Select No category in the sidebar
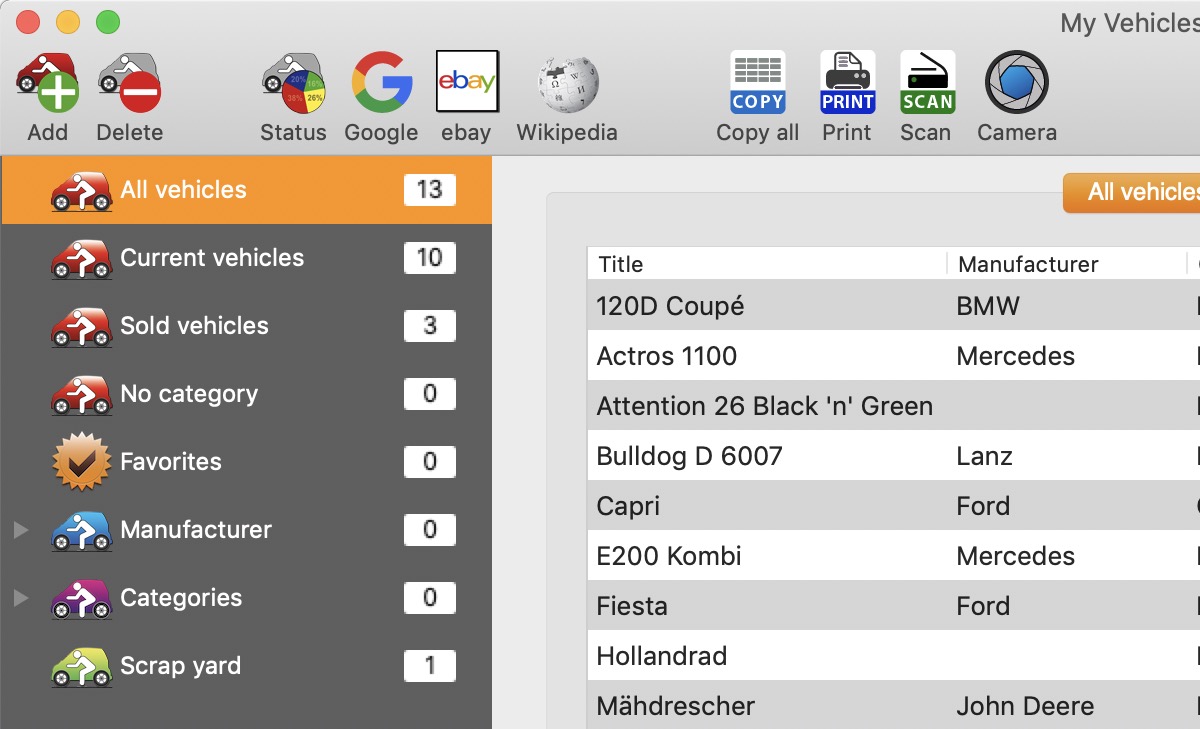The image size is (1200, 729). [246, 394]
